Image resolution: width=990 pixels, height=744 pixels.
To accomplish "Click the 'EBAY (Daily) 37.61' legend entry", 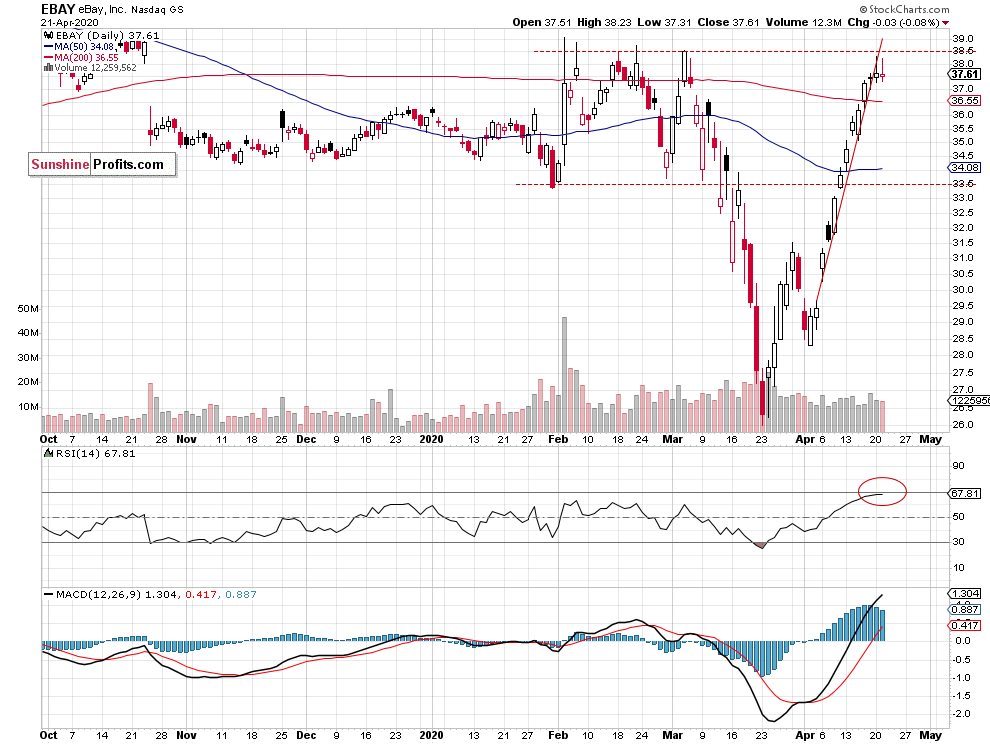I will [107, 35].
